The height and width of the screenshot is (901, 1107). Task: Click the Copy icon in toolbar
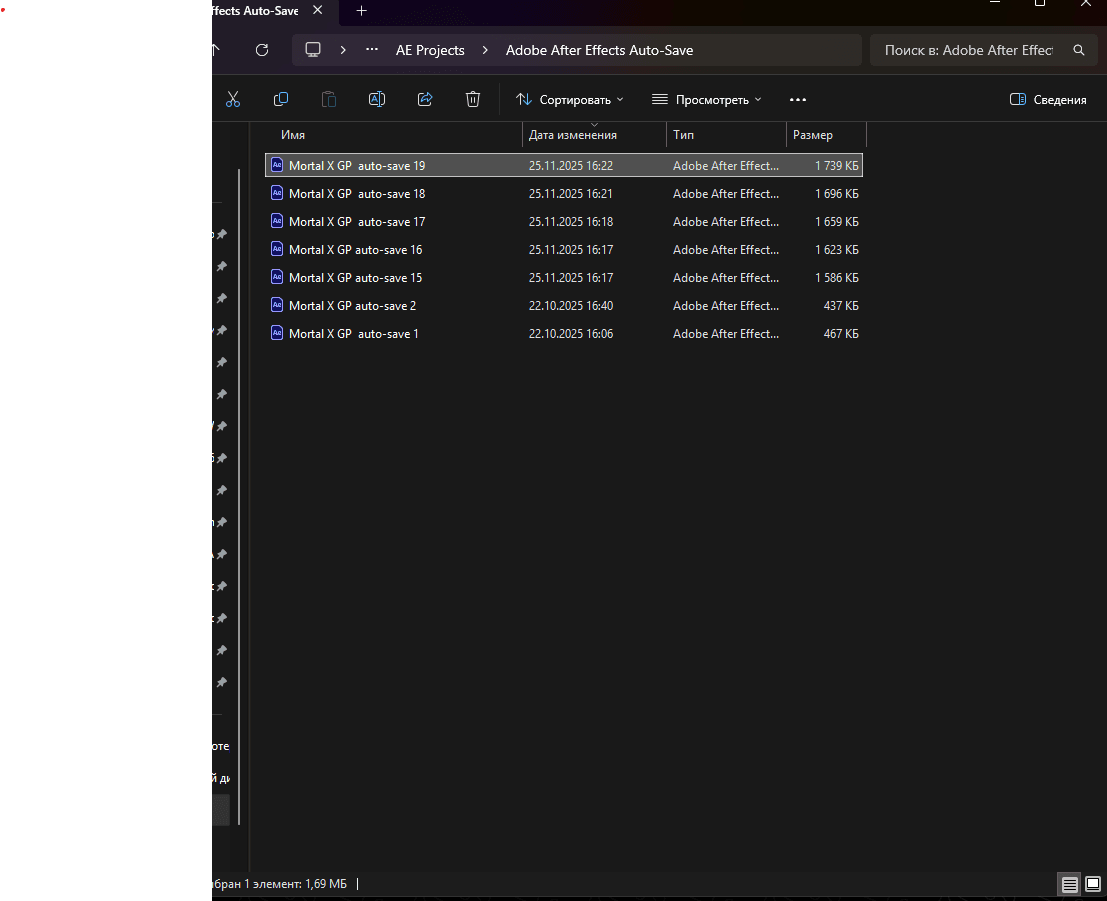coord(281,99)
